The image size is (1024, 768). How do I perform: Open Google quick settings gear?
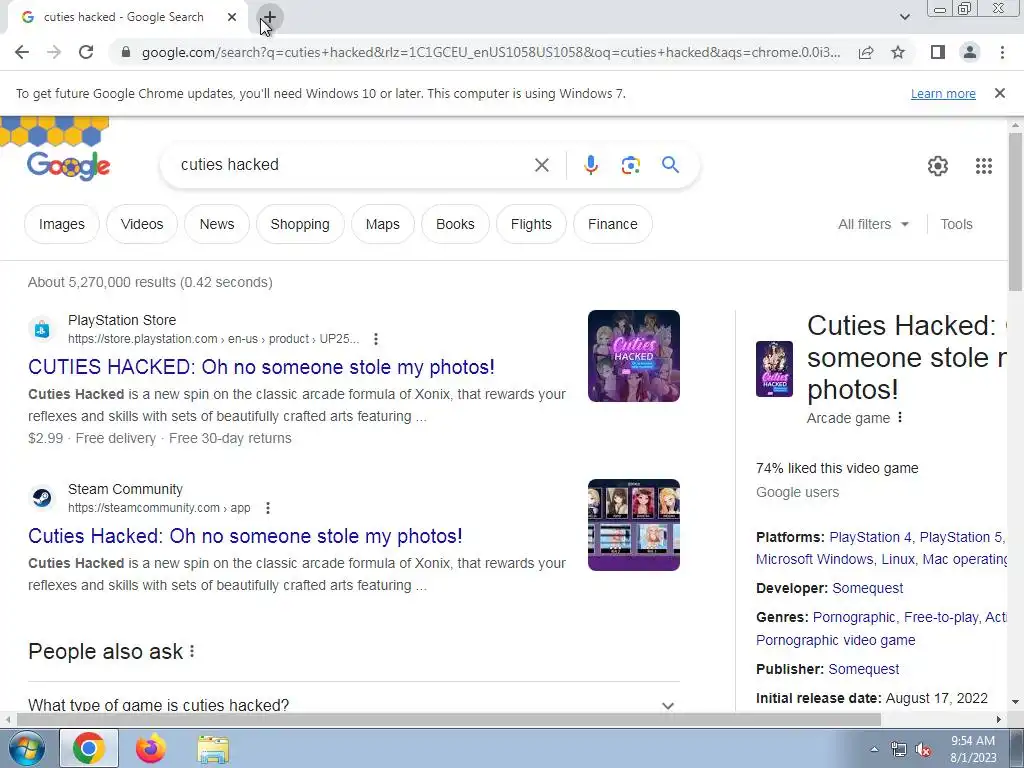point(938,166)
